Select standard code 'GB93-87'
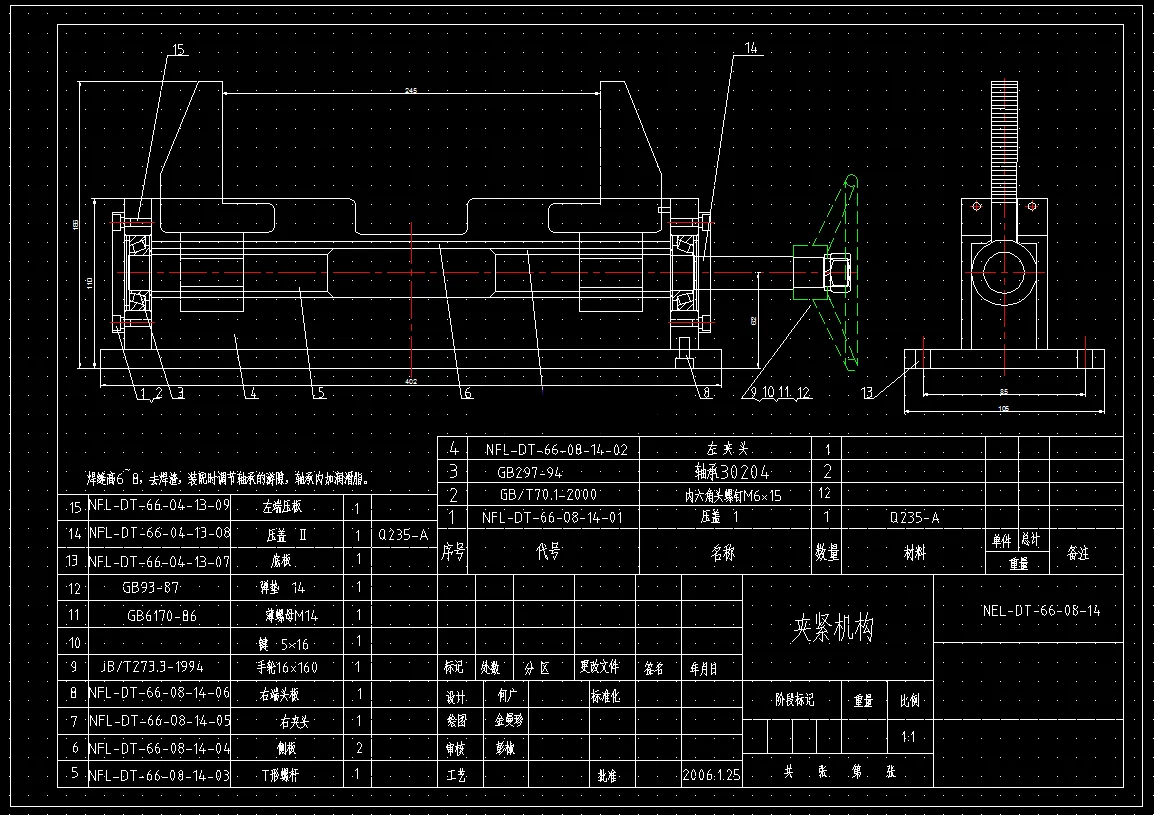This screenshot has width=1154, height=815. click(x=151, y=588)
